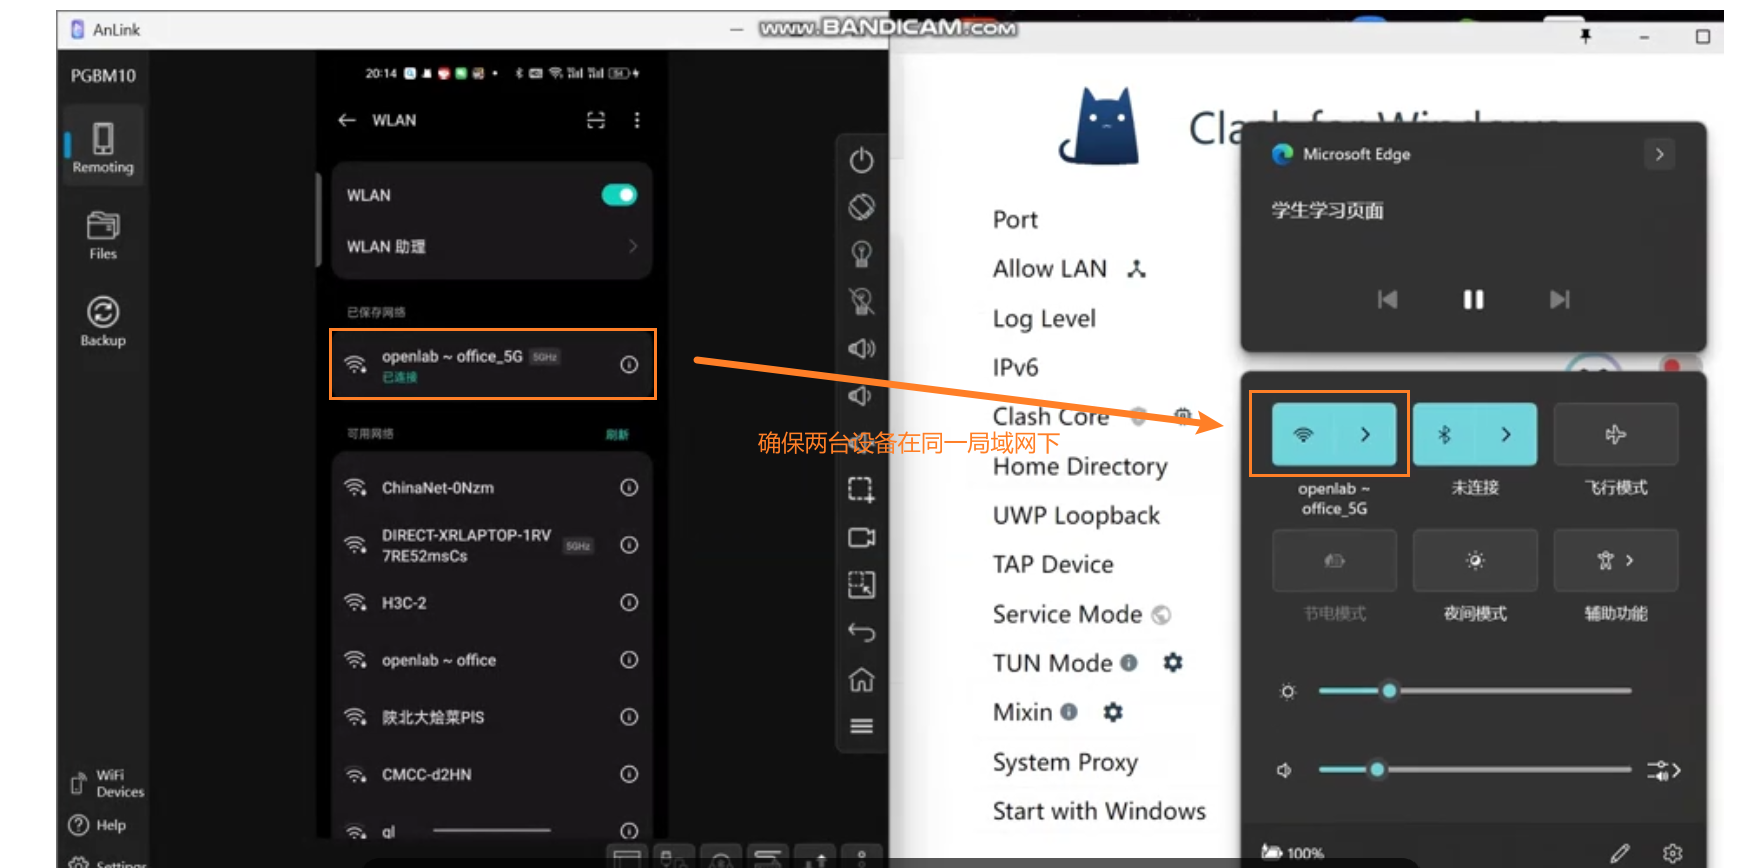The height and width of the screenshot is (868, 1757).
Task: Toggle night light 夜间模式
Action: coord(1475,561)
